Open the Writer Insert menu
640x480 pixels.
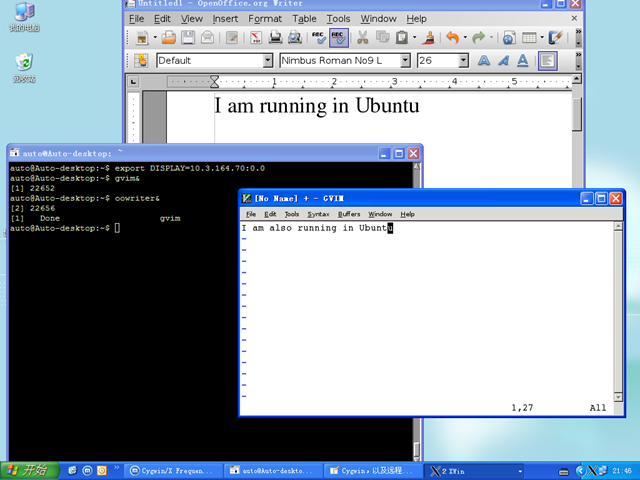point(225,19)
